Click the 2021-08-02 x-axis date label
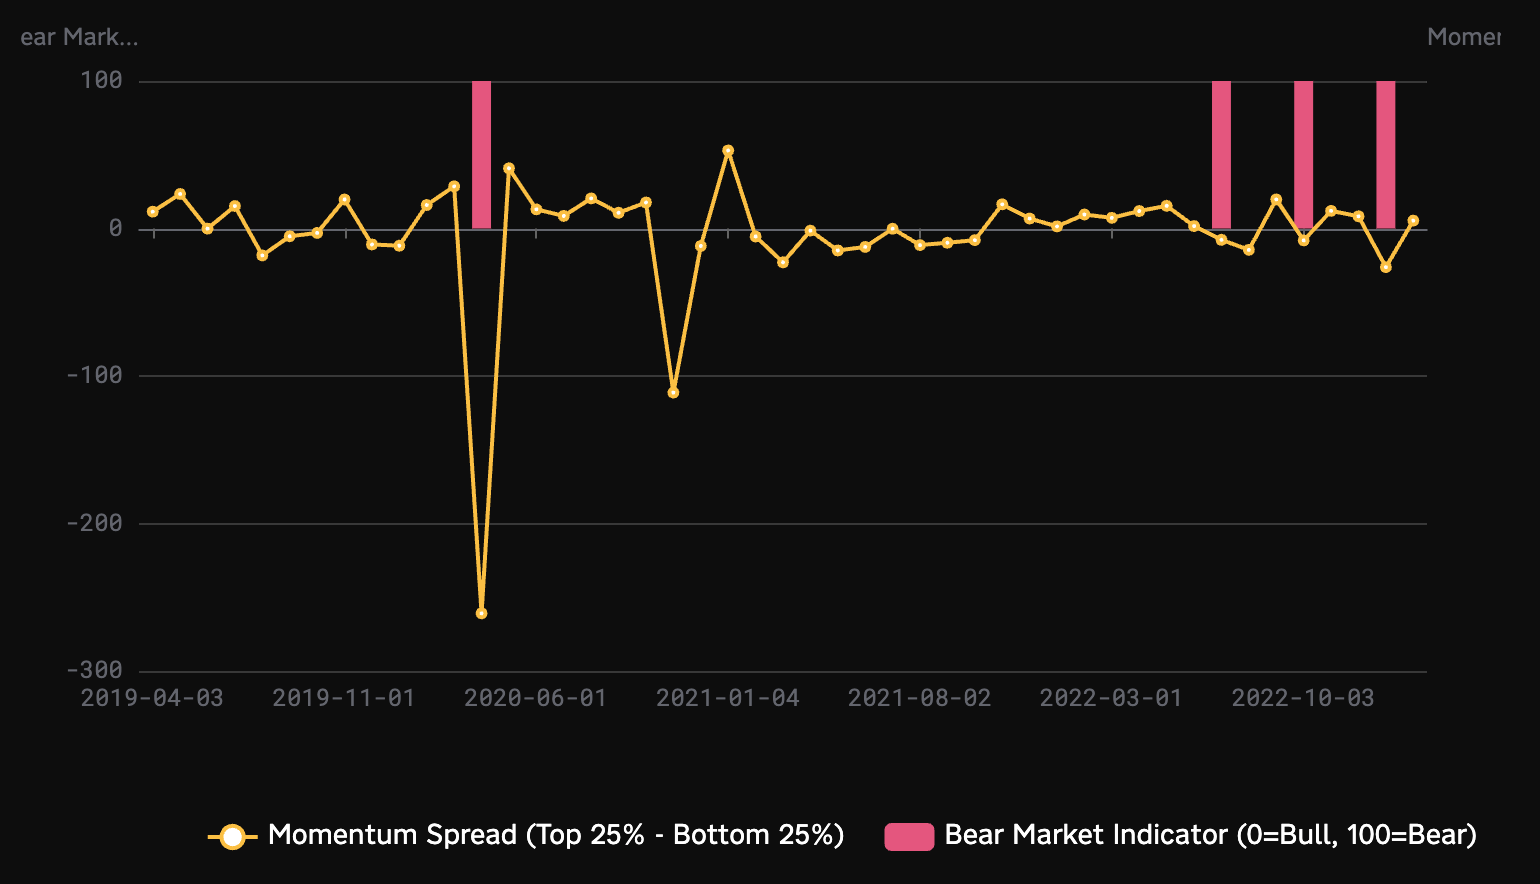The height and width of the screenshot is (884, 1540). tap(919, 698)
